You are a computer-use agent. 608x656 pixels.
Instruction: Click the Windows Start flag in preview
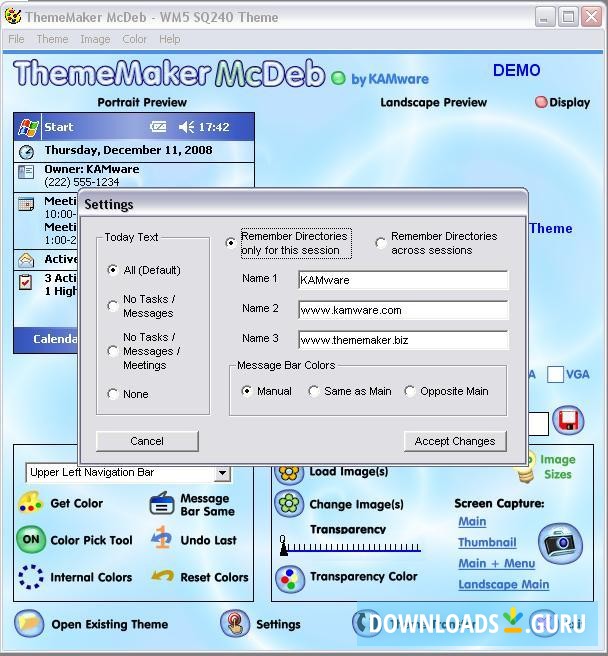pos(28,127)
